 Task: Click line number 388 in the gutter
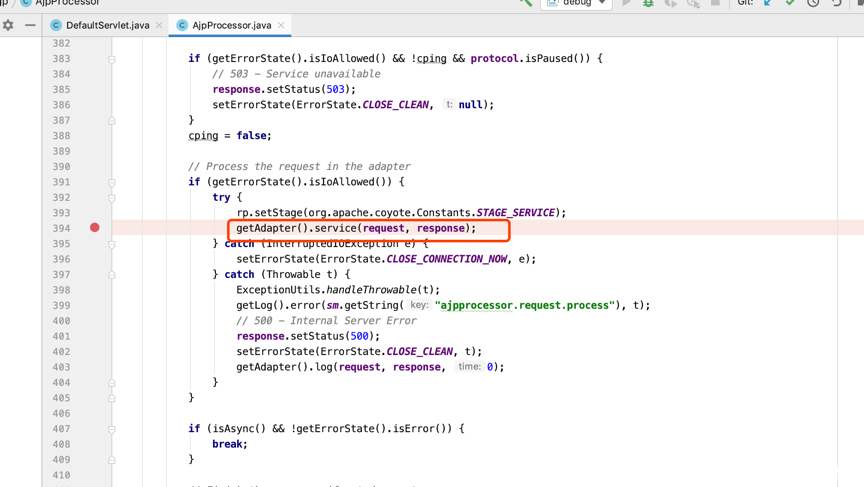(61, 136)
